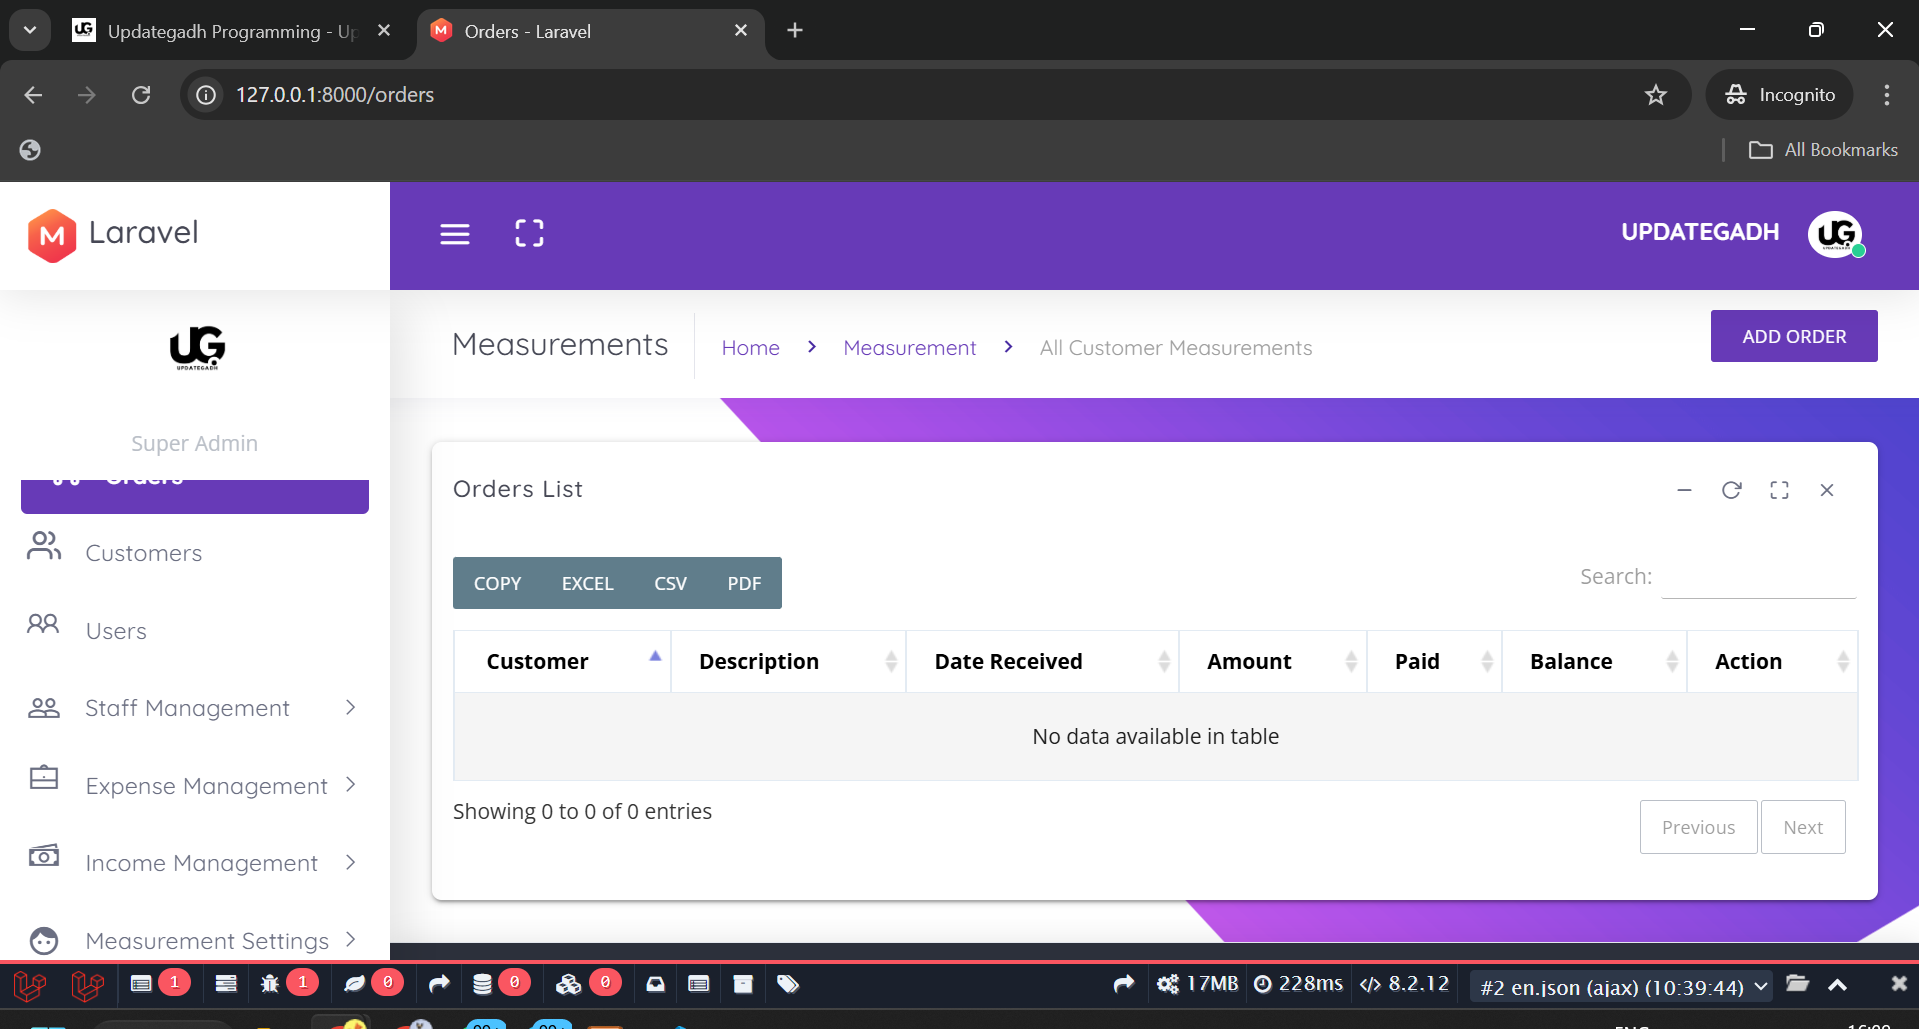This screenshot has height=1029, width=1919.
Task: Expand Income Management submenu chevron
Action: coord(350,862)
